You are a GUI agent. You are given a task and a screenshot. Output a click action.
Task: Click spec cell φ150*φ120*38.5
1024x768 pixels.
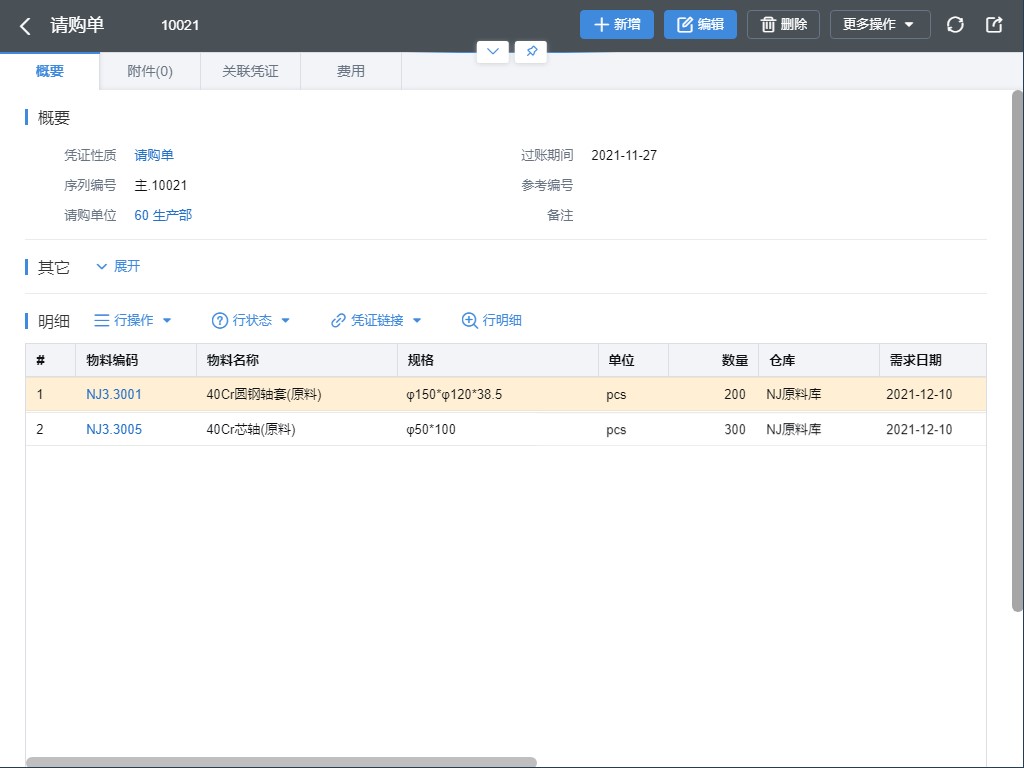click(x=454, y=394)
